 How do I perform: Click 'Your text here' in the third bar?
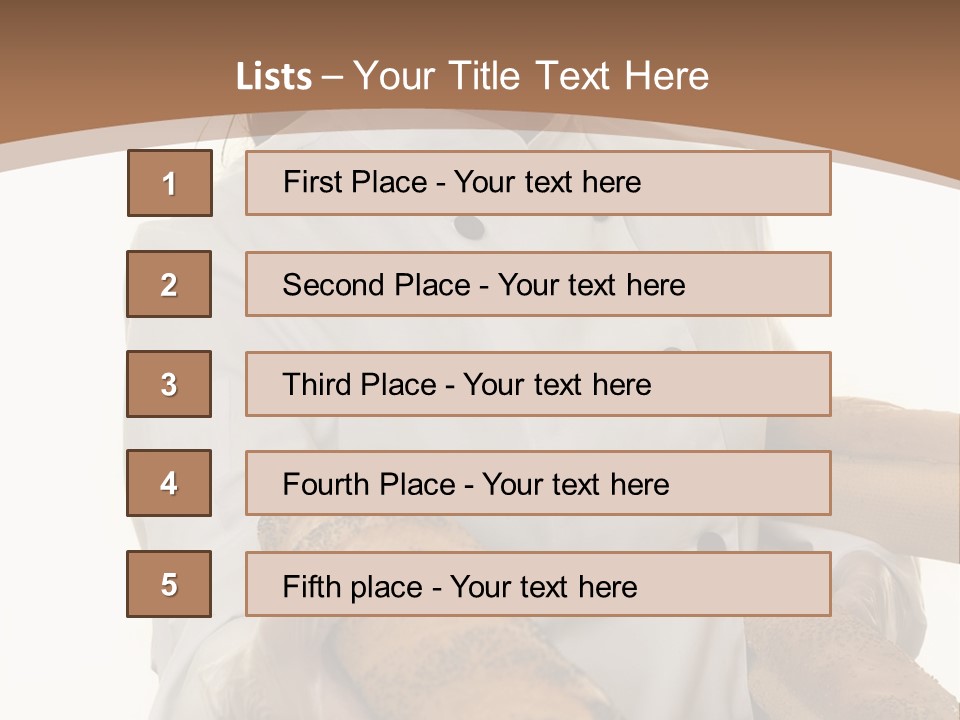[558, 385]
